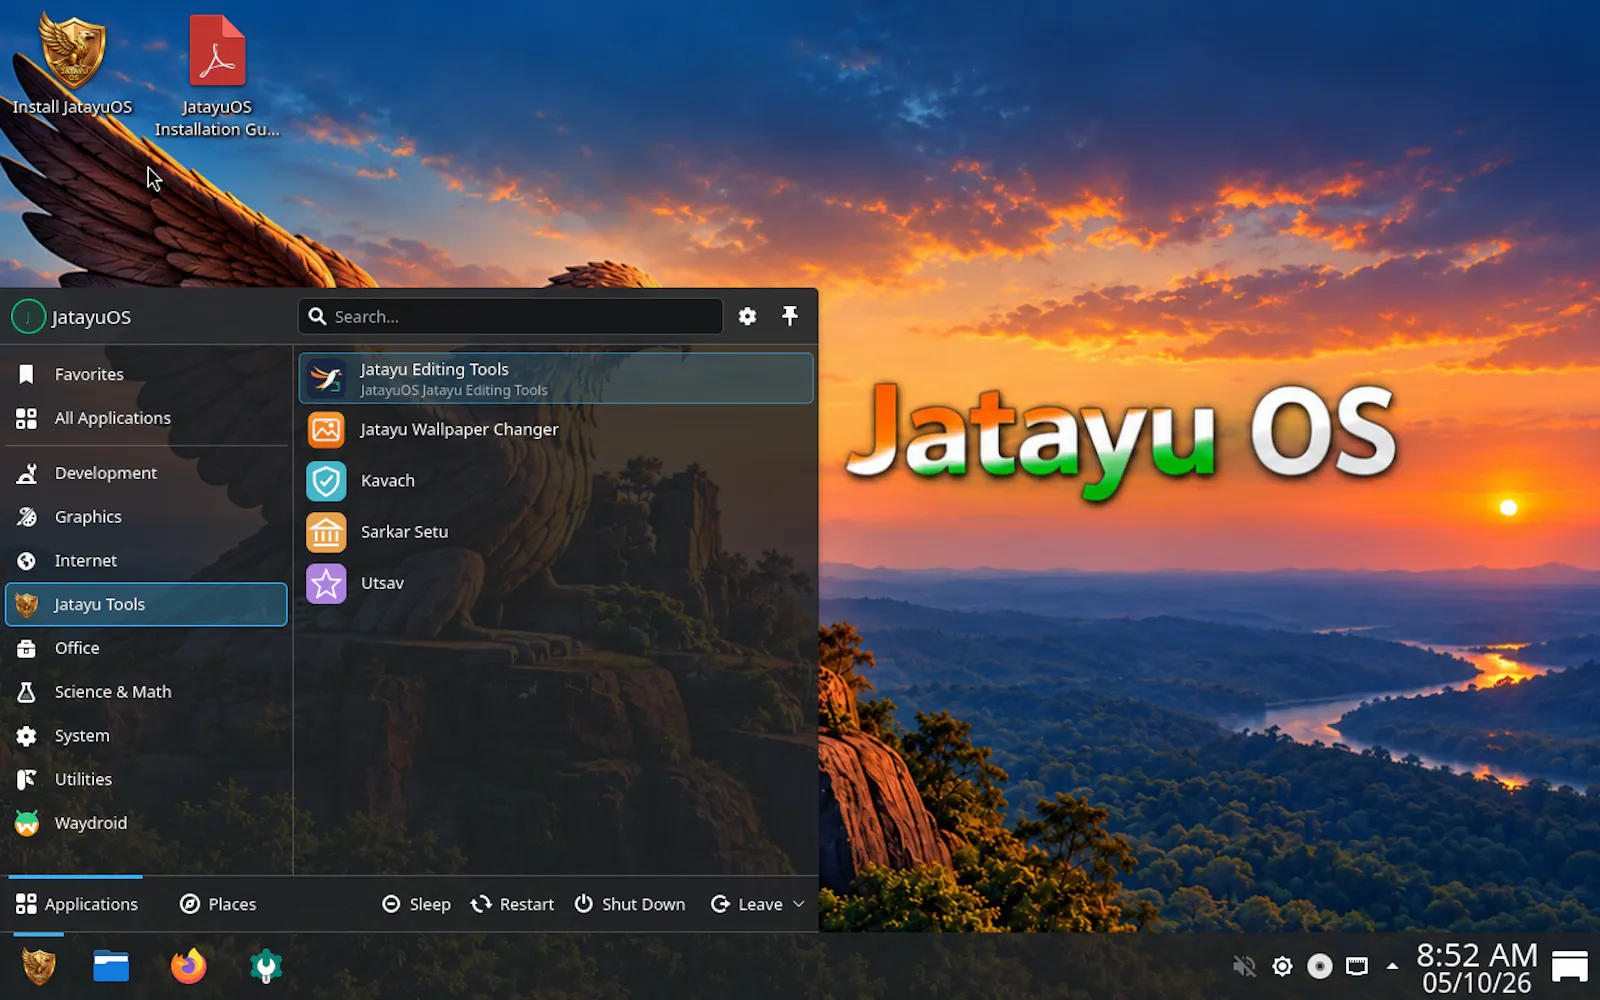This screenshot has height=1000, width=1600.
Task: Open the Waydroid category
Action: [x=146, y=823]
